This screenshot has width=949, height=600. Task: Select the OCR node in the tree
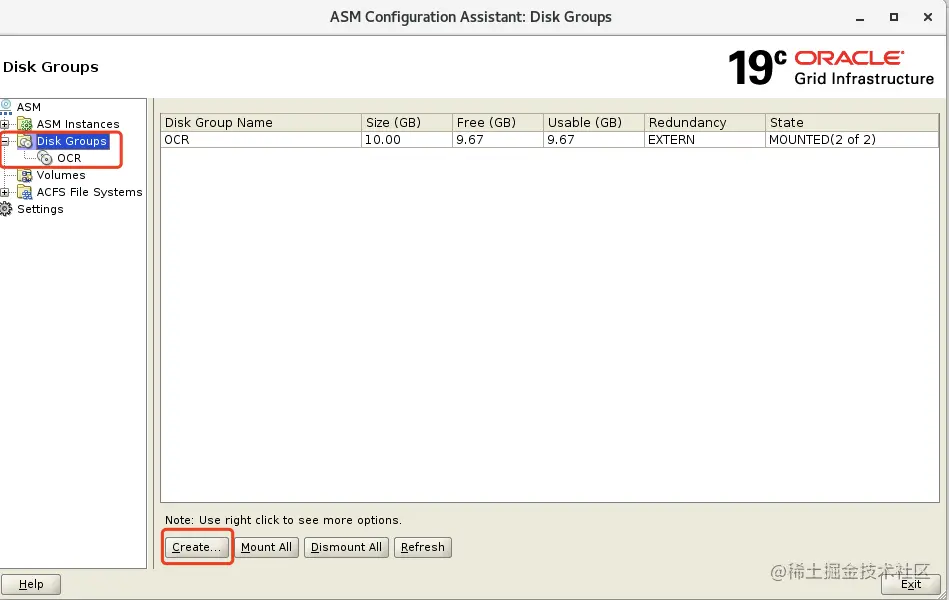[69, 158]
